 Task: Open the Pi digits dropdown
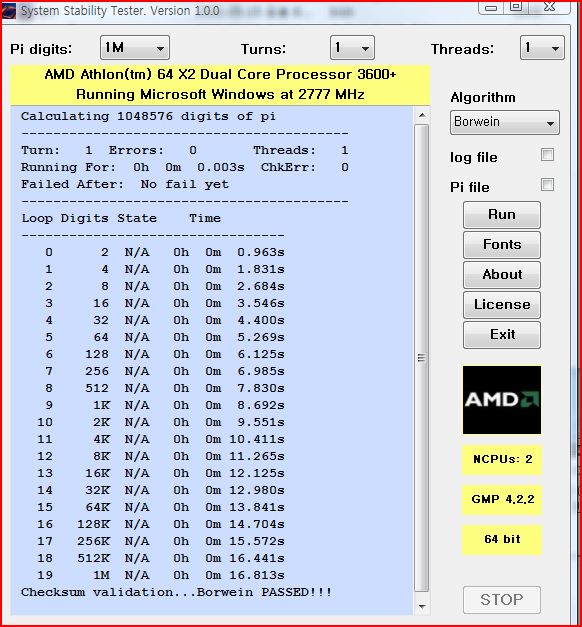coord(135,48)
